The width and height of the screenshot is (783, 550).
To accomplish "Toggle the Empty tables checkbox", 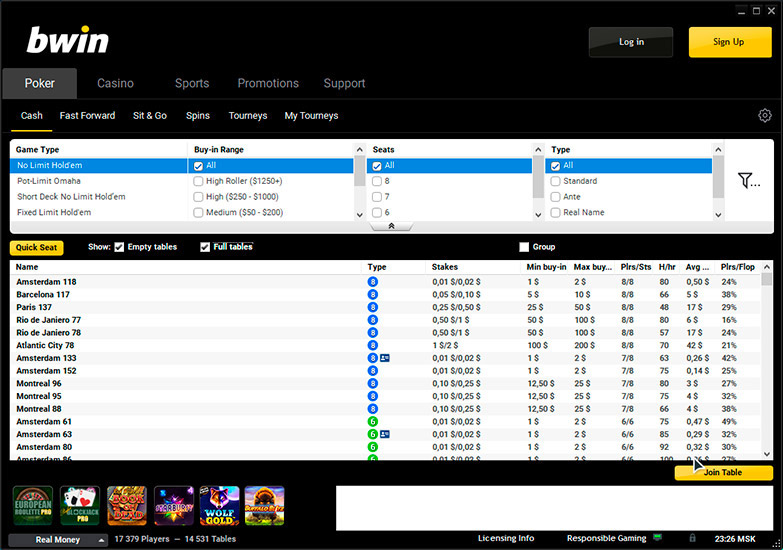I will pyautogui.click(x=119, y=247).
